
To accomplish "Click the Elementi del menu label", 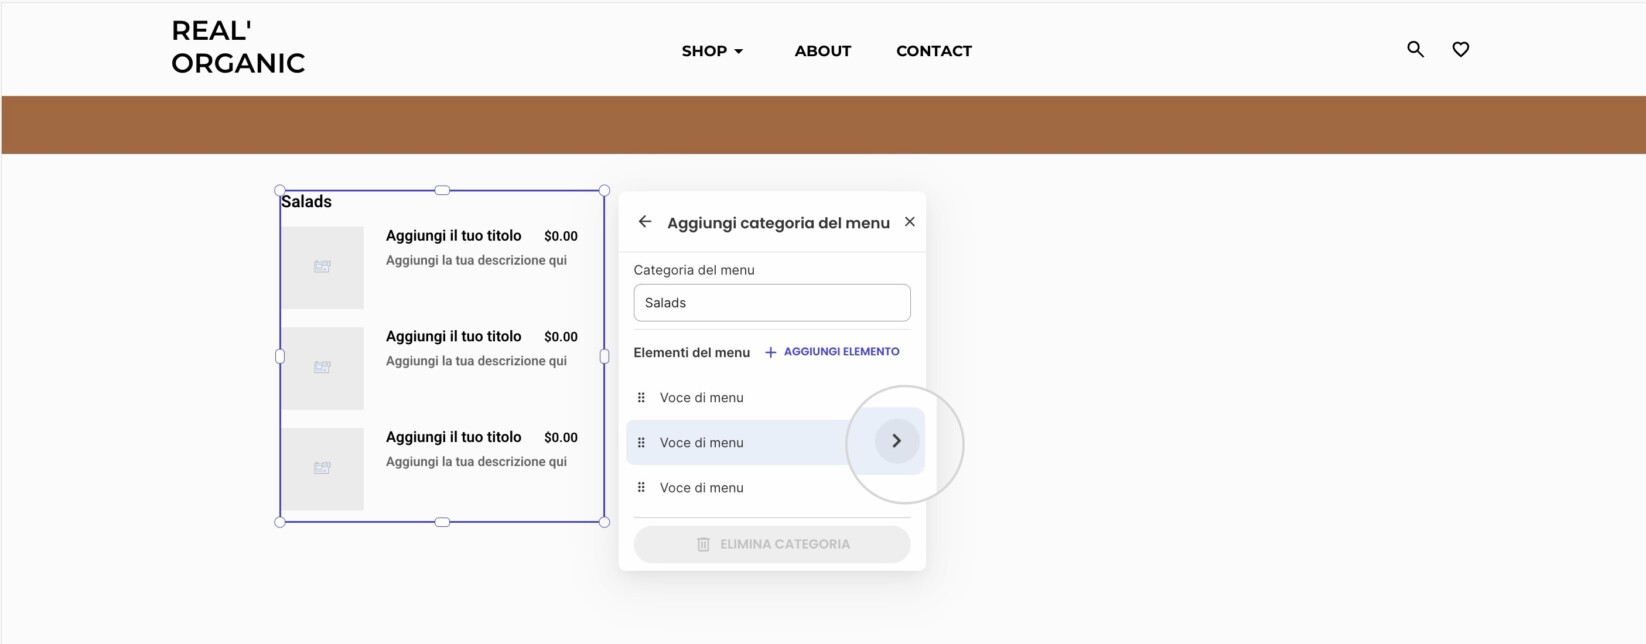I will tap(692, 352).
